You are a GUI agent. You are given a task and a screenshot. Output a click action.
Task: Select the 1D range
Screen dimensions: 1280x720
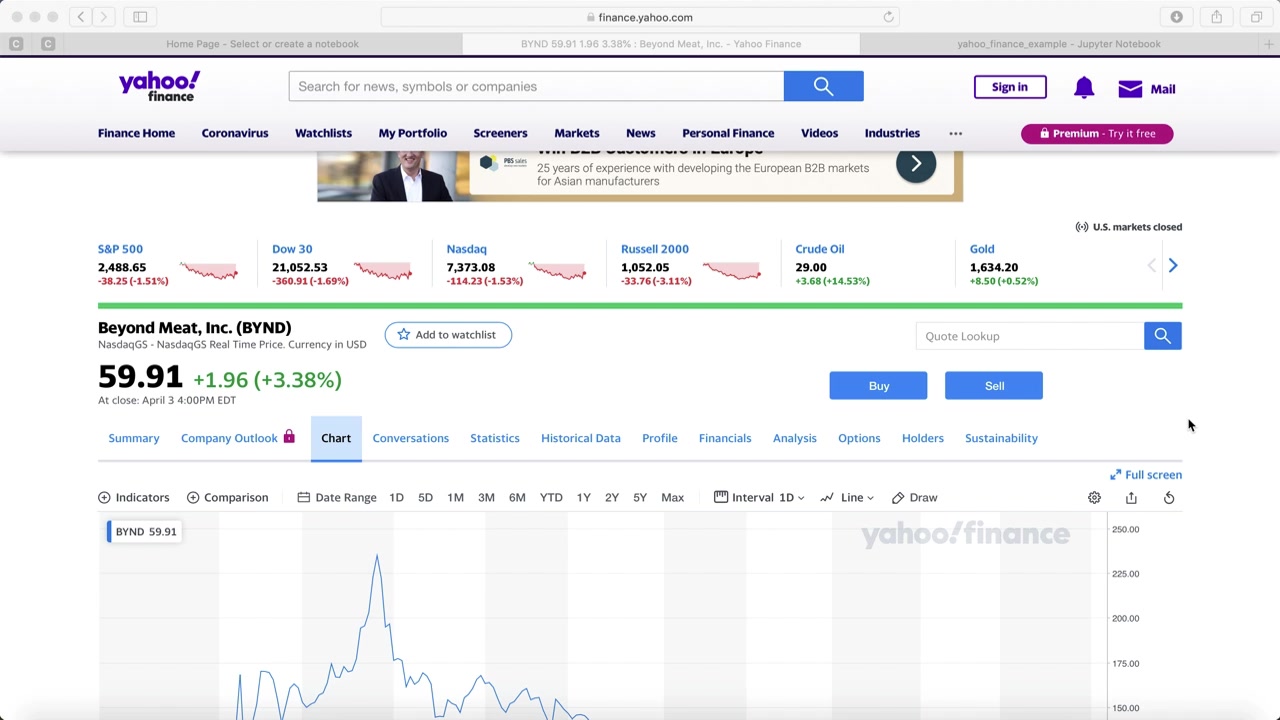(396, 497)
